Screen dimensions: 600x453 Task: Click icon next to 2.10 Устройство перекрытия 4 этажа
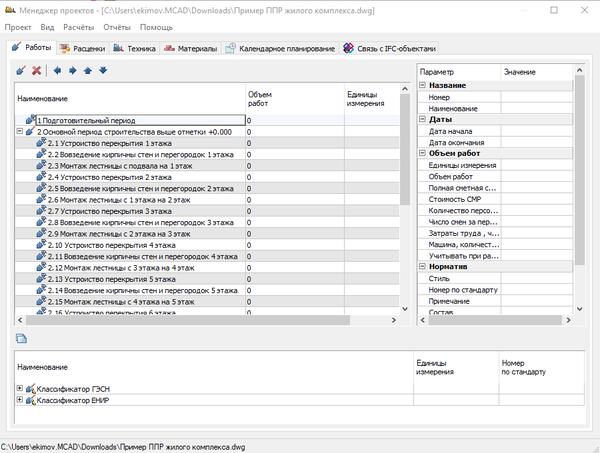[x=41, y=245]
